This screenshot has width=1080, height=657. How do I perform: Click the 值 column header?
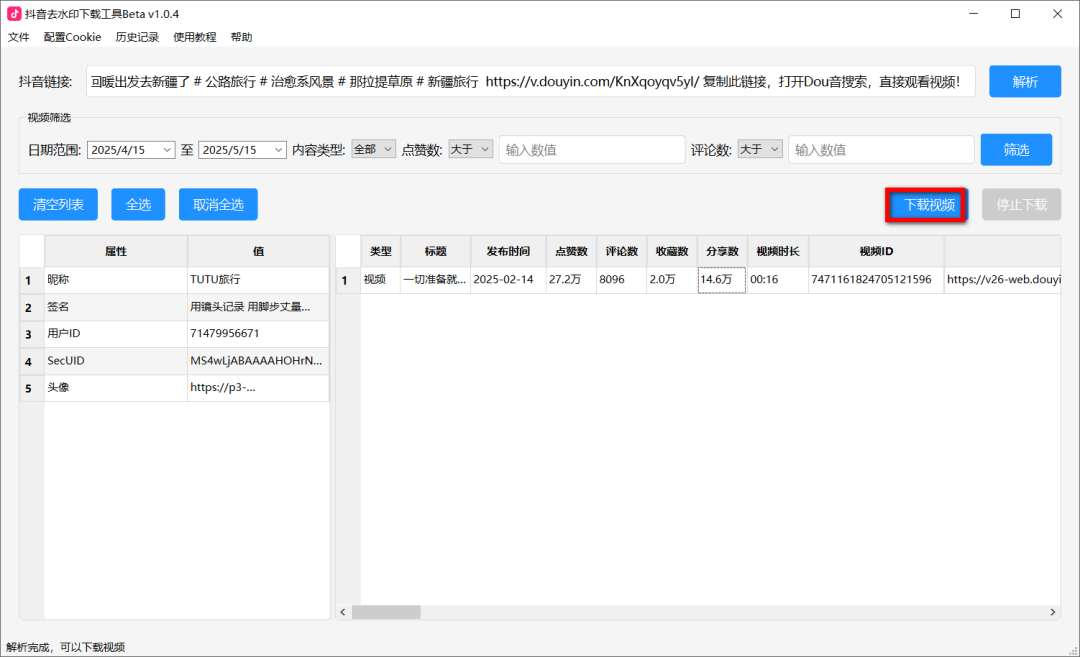click(258, 251)
